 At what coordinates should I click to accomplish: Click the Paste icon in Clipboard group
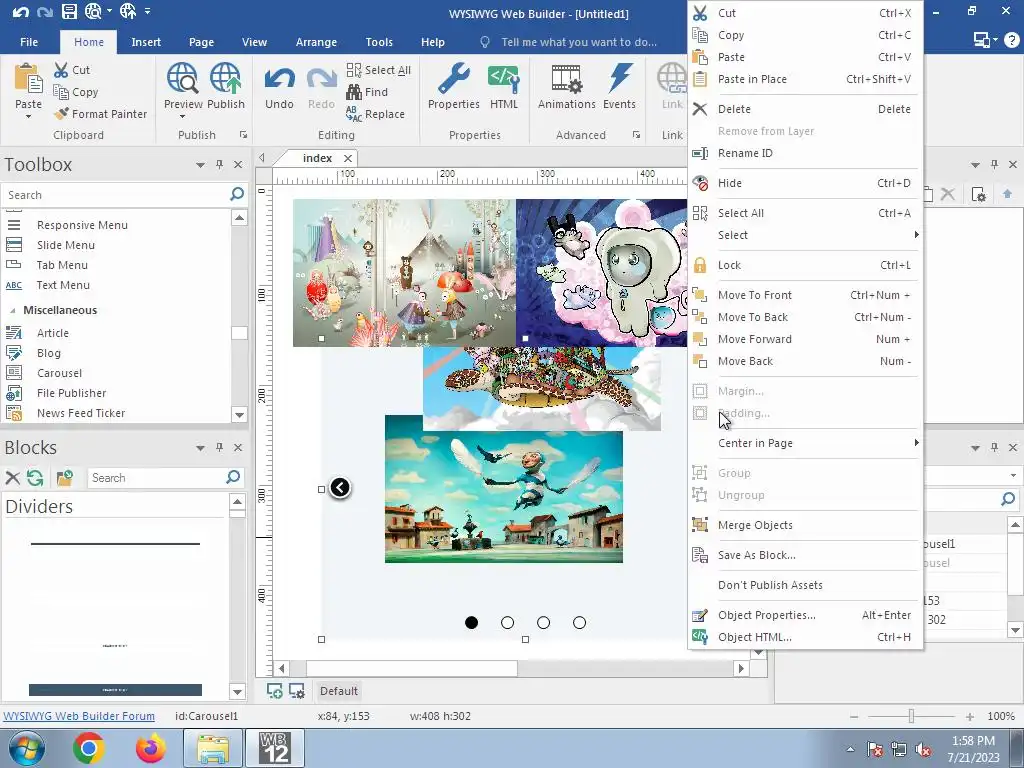coord(28,78)
